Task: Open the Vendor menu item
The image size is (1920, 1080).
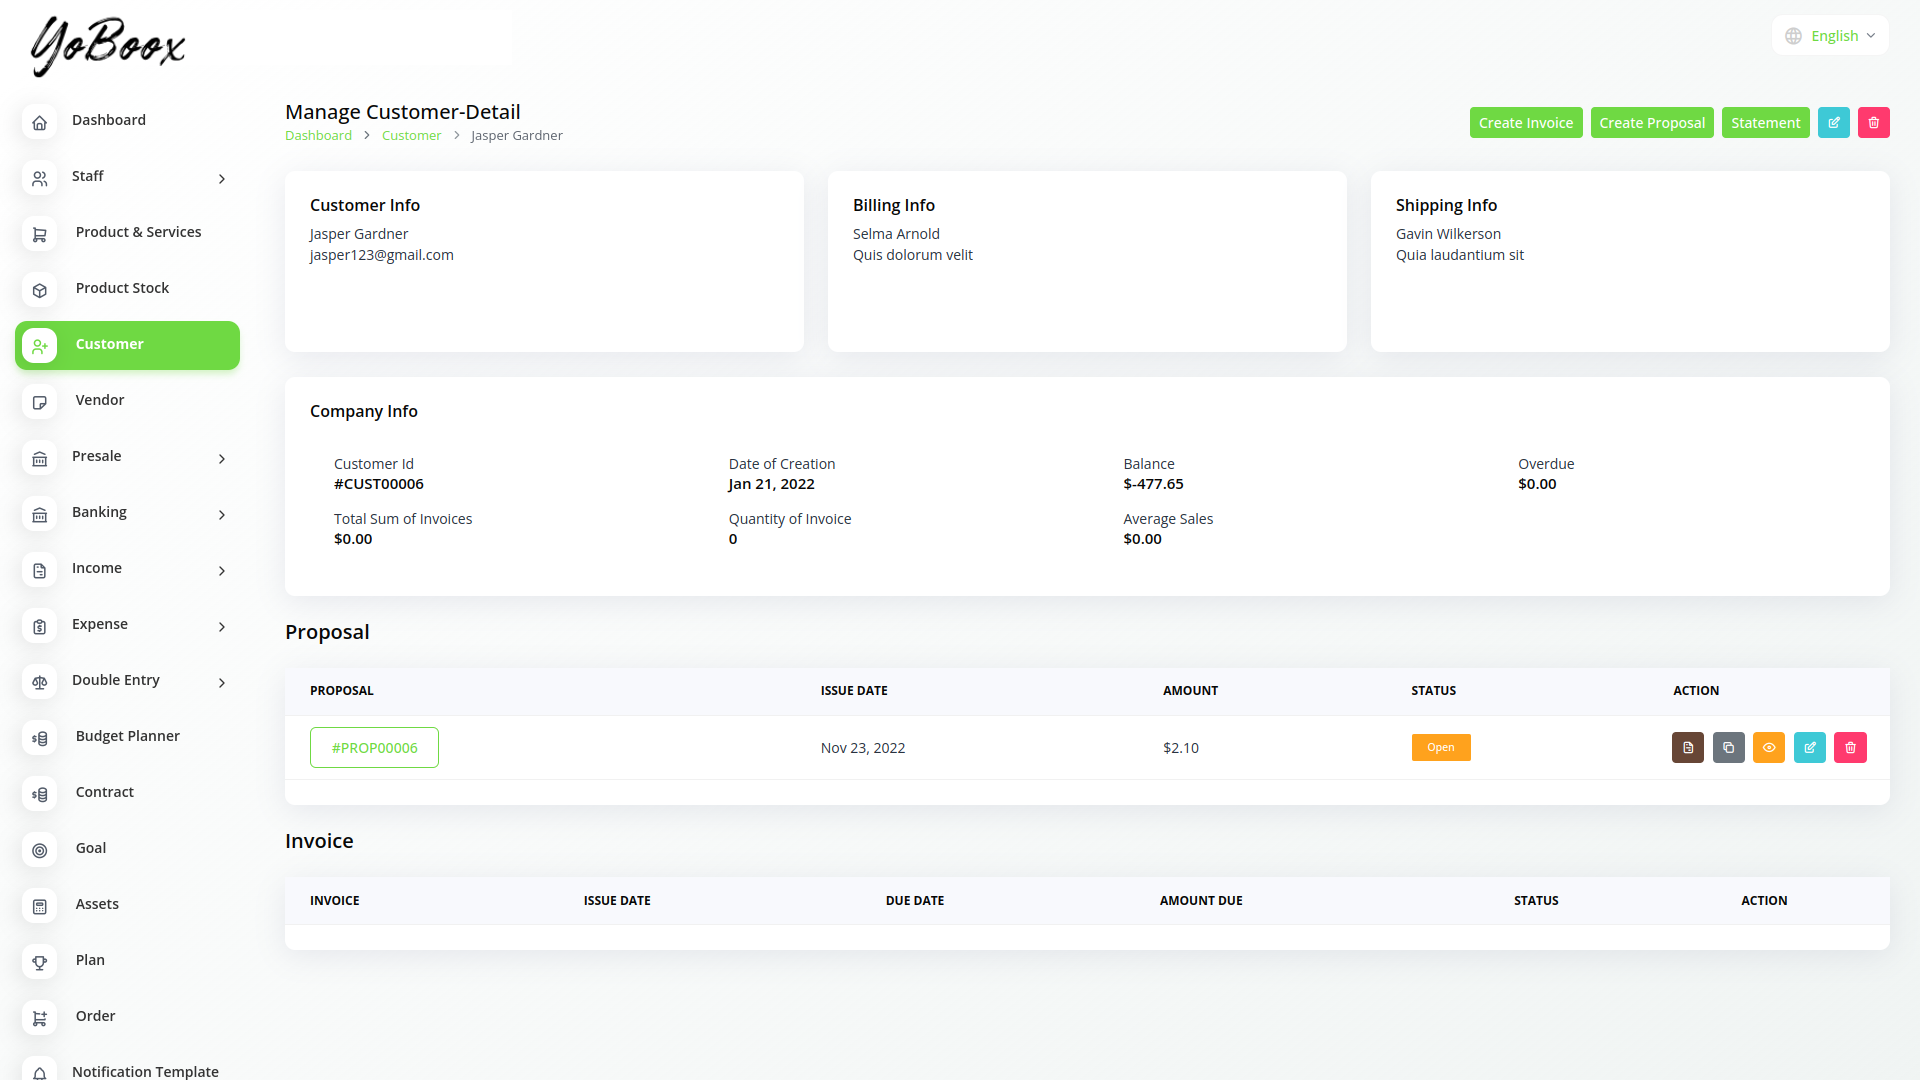Action: tap(100, 400)
